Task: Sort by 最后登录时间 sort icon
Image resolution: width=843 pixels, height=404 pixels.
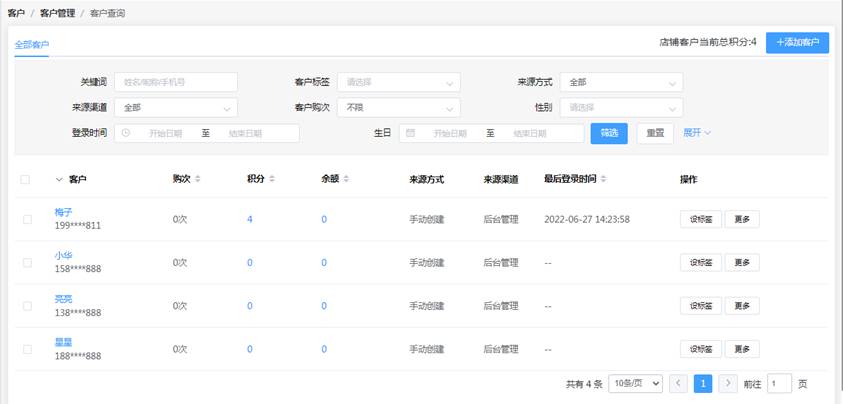Action: (x=603, y=179)
